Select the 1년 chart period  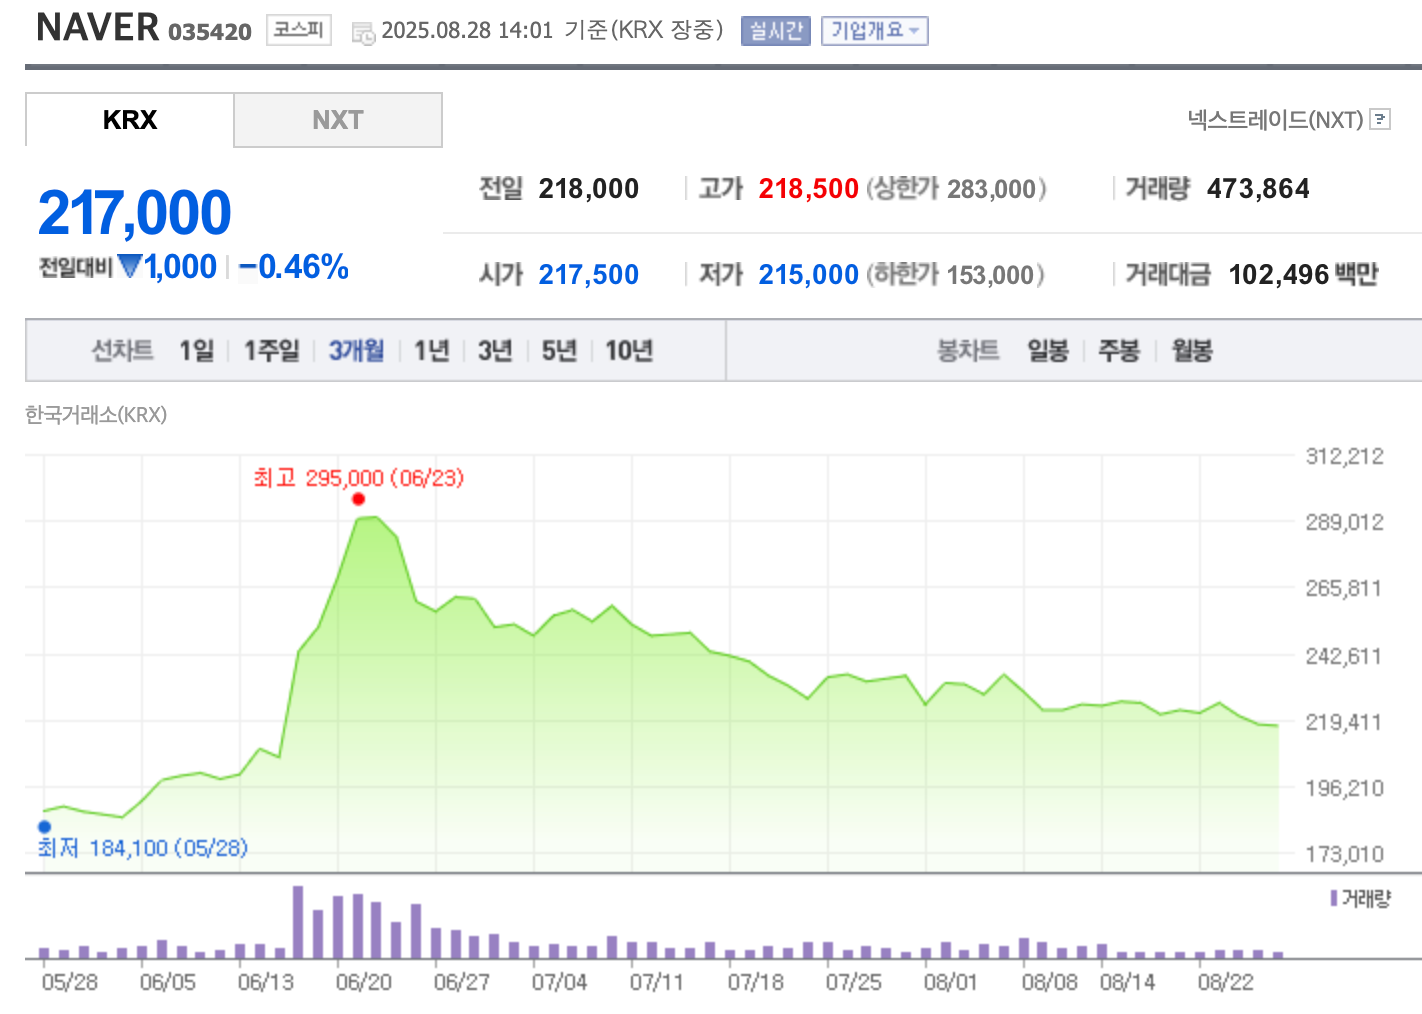point(429,350)
